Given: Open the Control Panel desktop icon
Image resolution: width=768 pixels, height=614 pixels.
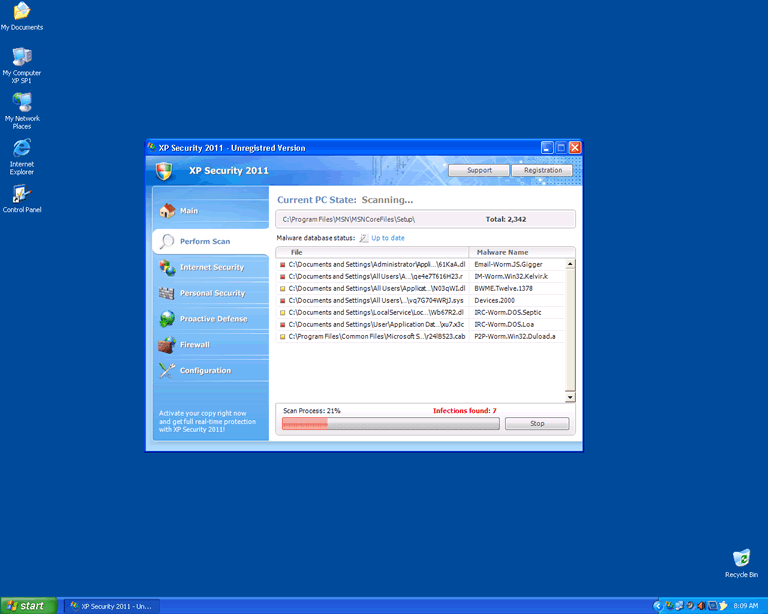Looking at the screenshot, I should pos(21,194).
